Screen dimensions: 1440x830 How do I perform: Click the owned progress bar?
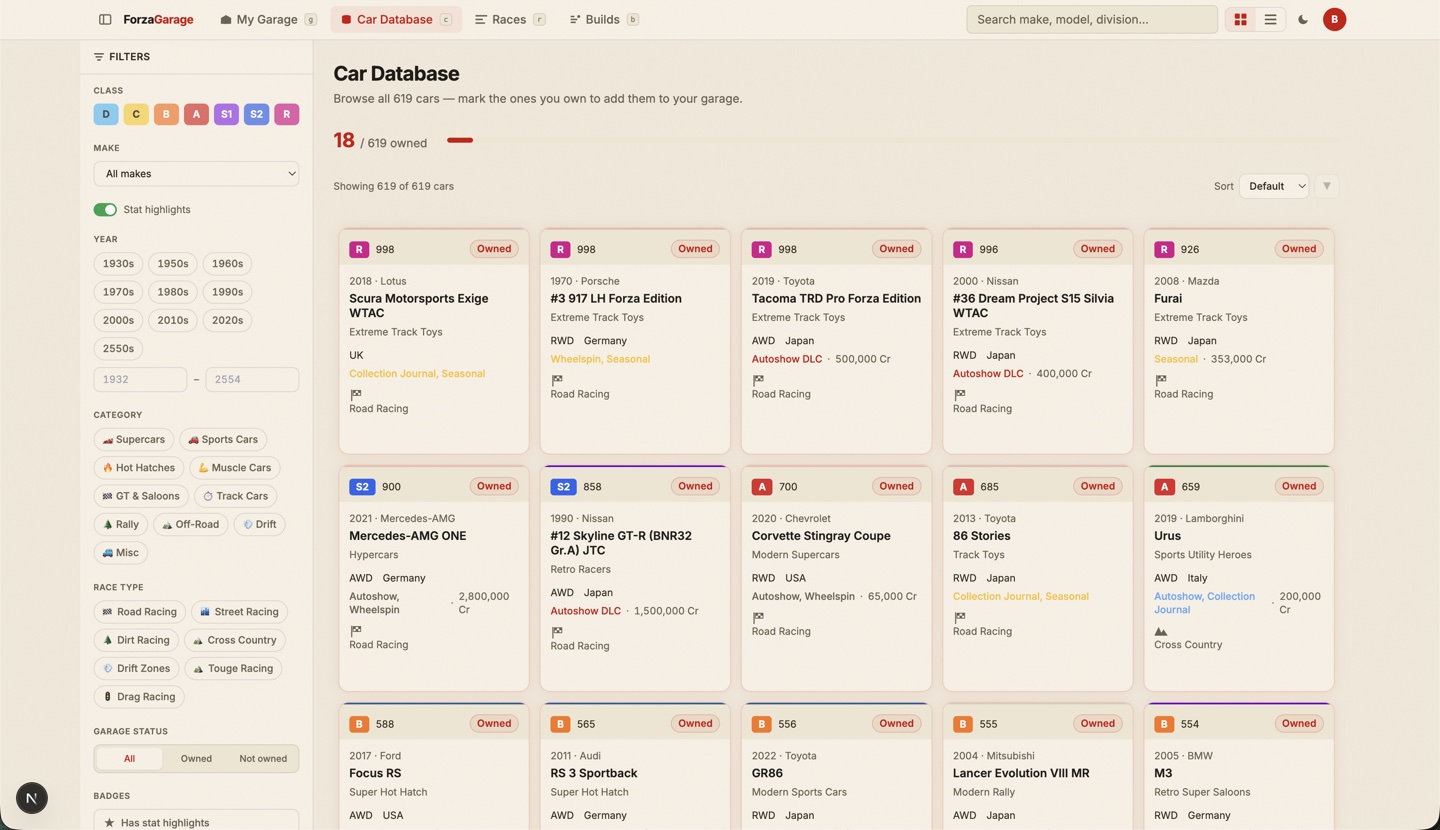[893, 140]
